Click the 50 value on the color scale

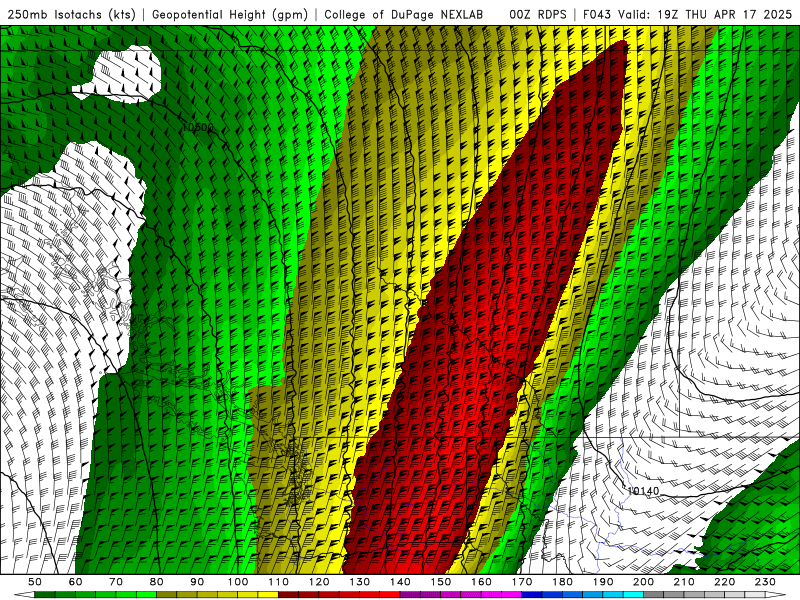(35, 582)
